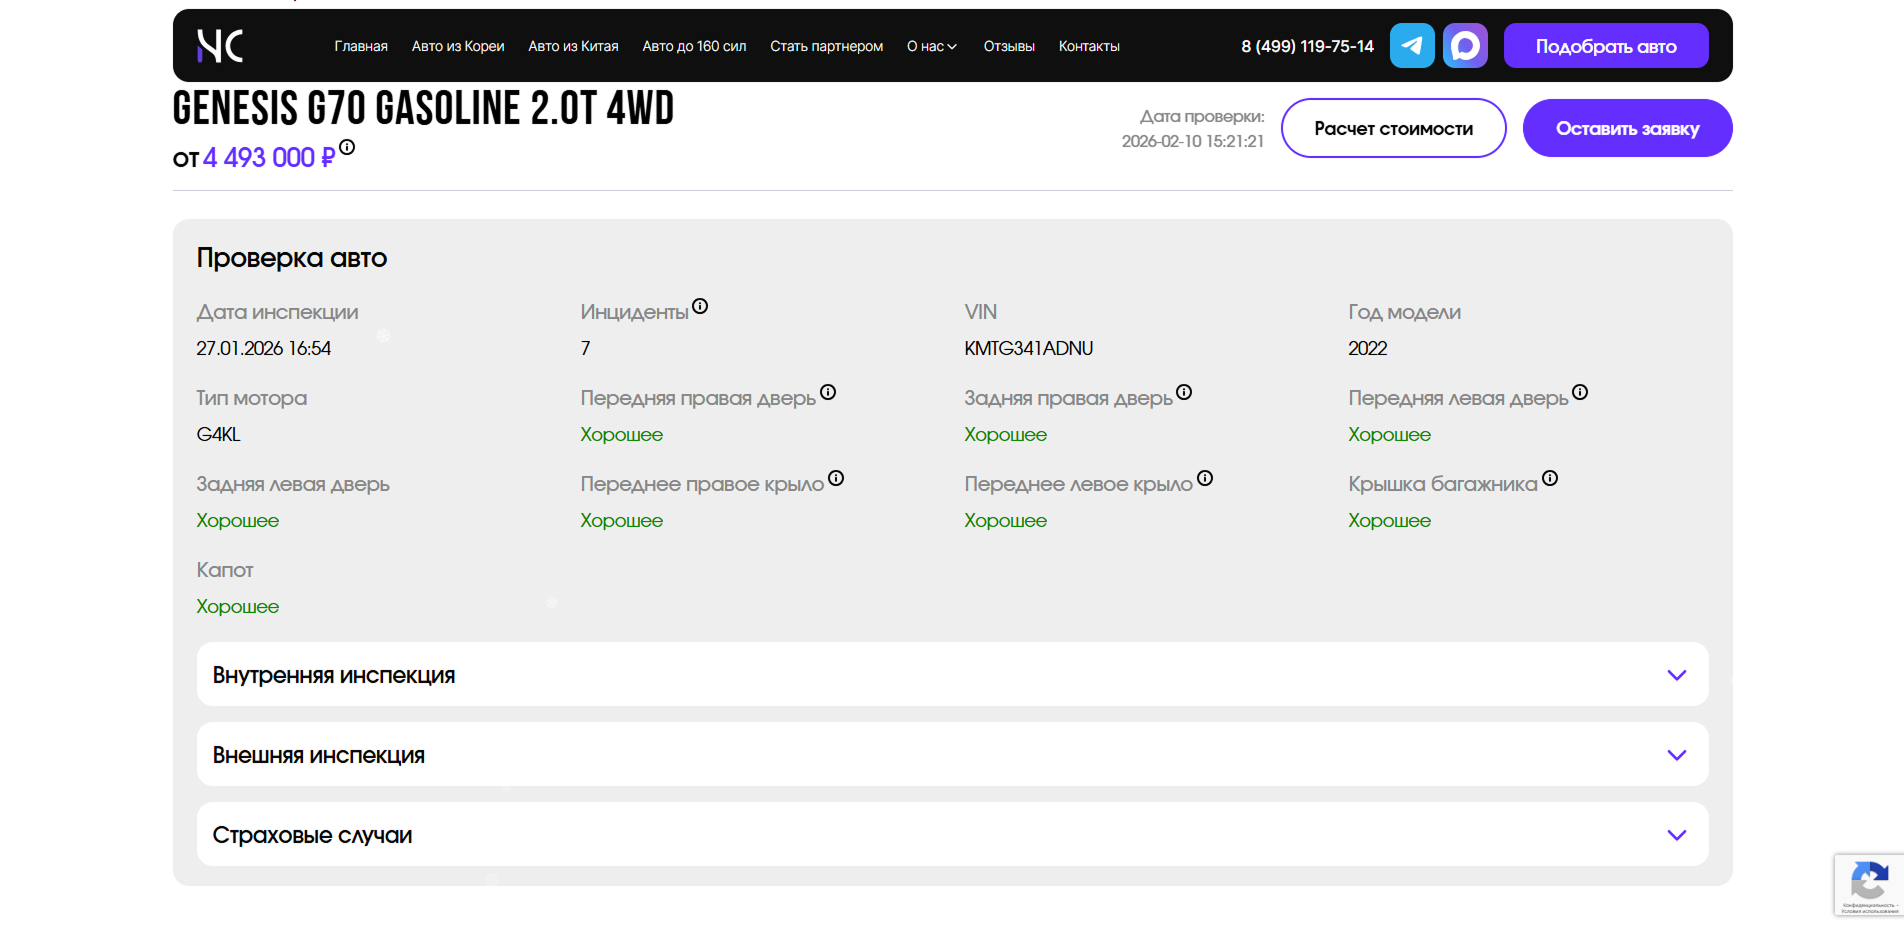
Task: Open the Telegram contact icon
Action: (1412, 46)
